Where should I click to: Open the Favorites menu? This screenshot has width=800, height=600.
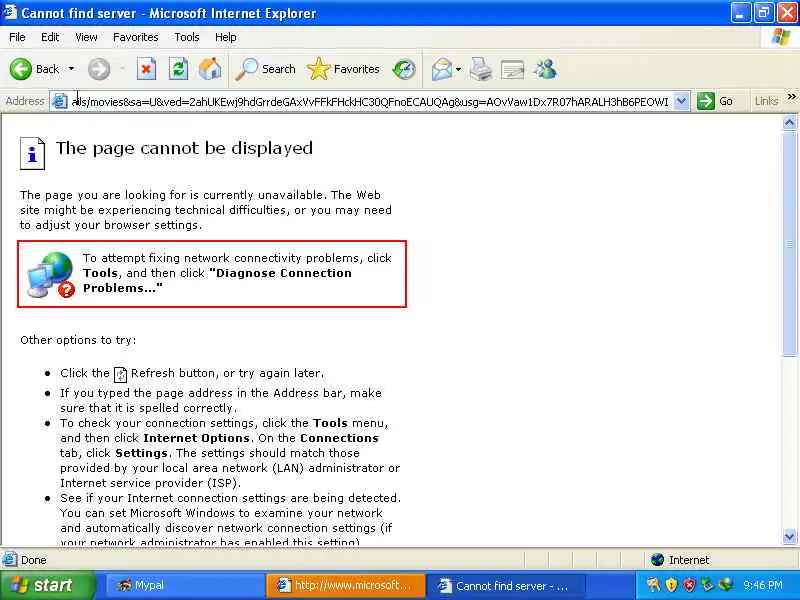tap(136, 37)
